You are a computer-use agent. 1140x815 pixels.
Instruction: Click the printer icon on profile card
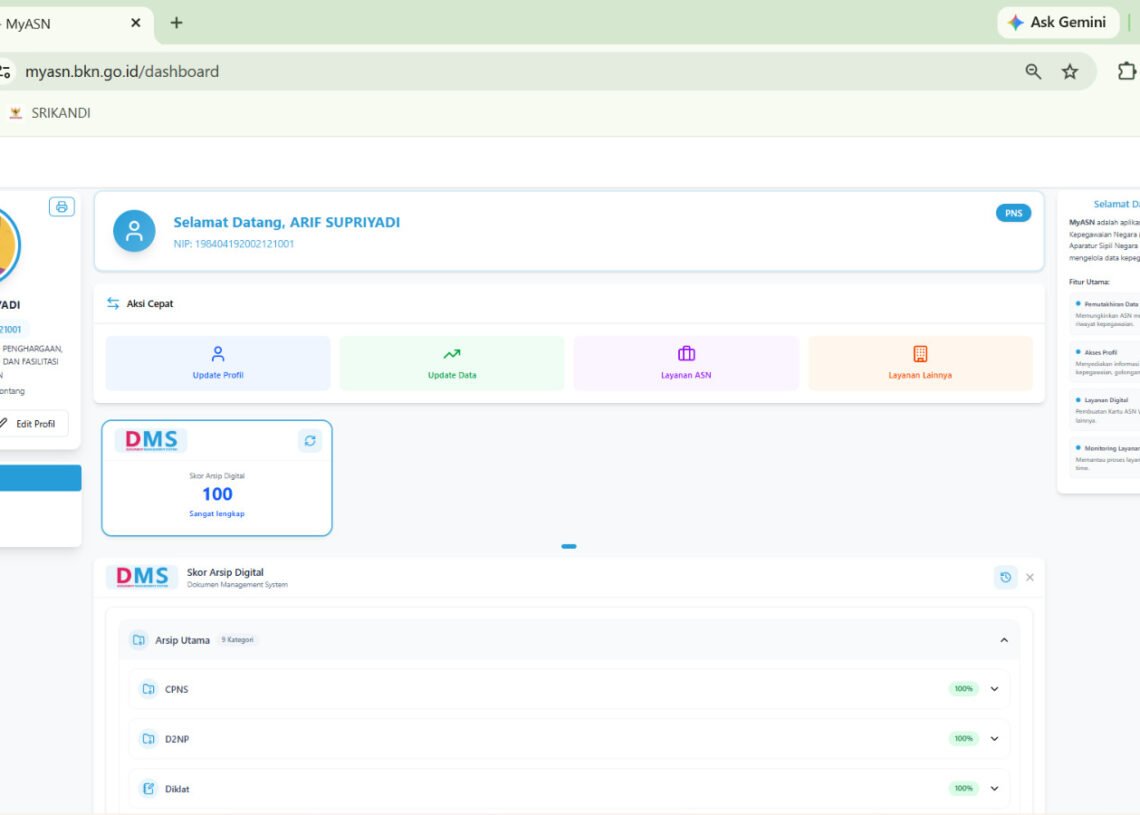[62, 207]
